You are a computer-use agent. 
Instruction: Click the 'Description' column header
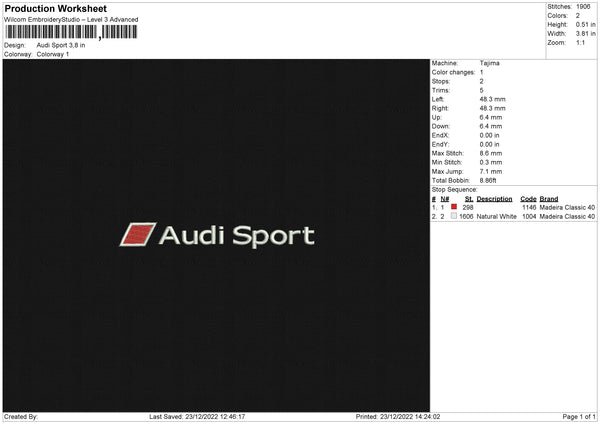(494, 199)
